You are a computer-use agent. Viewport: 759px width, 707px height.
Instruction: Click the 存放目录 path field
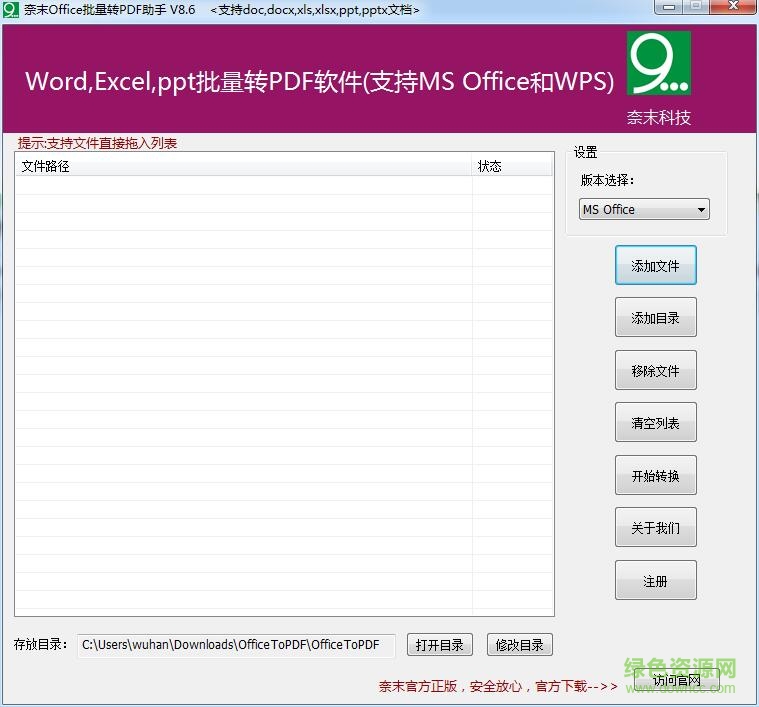tap(236, 645)
